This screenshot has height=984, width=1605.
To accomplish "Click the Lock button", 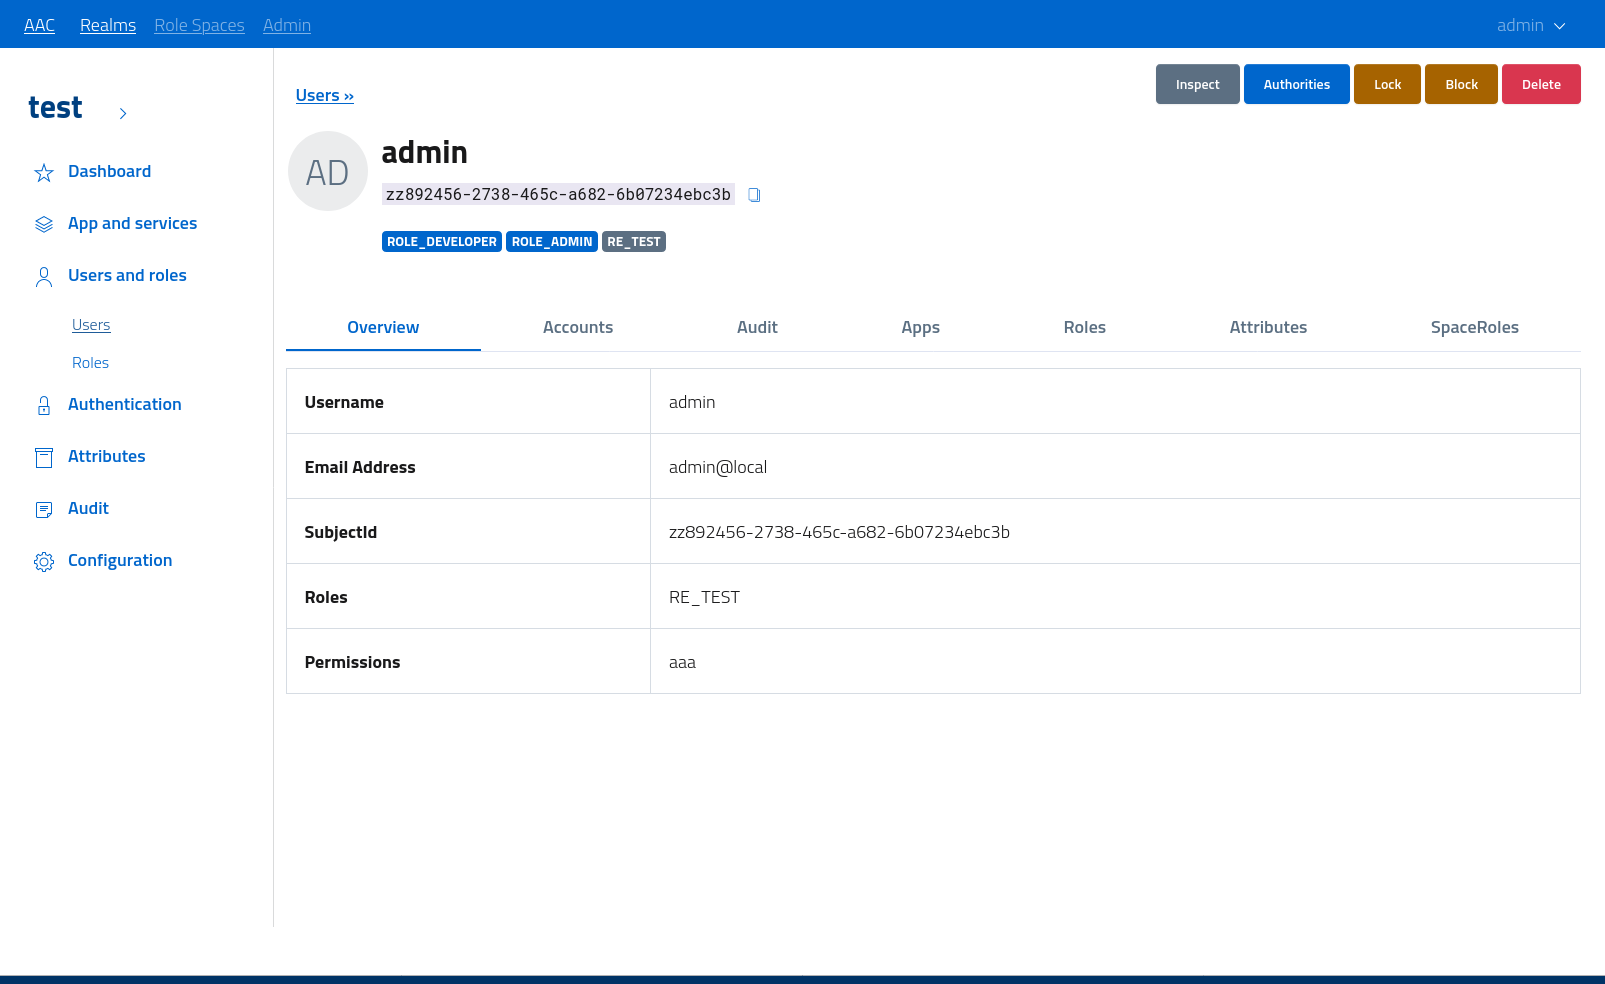I will coord(1387,84).
